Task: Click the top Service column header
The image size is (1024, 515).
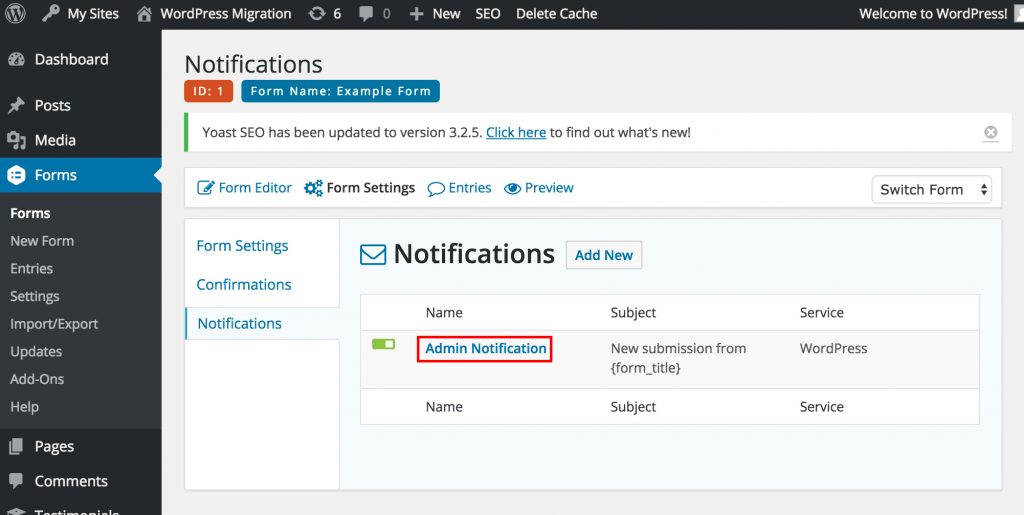Action: (822, 313)
